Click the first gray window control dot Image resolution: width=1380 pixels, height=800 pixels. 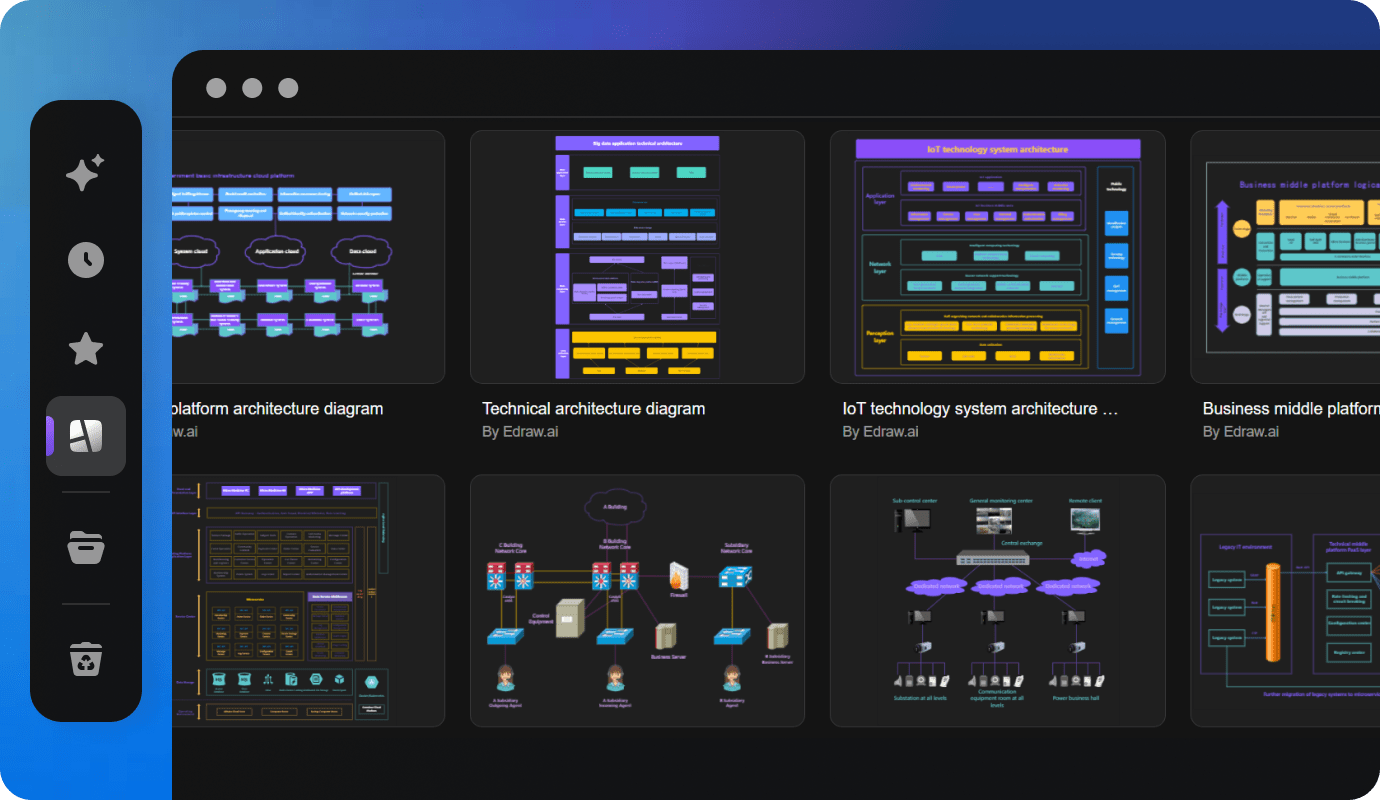[216, 88]
